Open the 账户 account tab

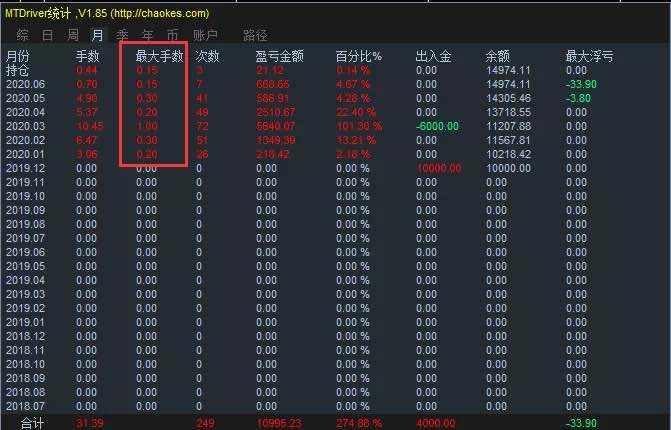pos(205,35)
